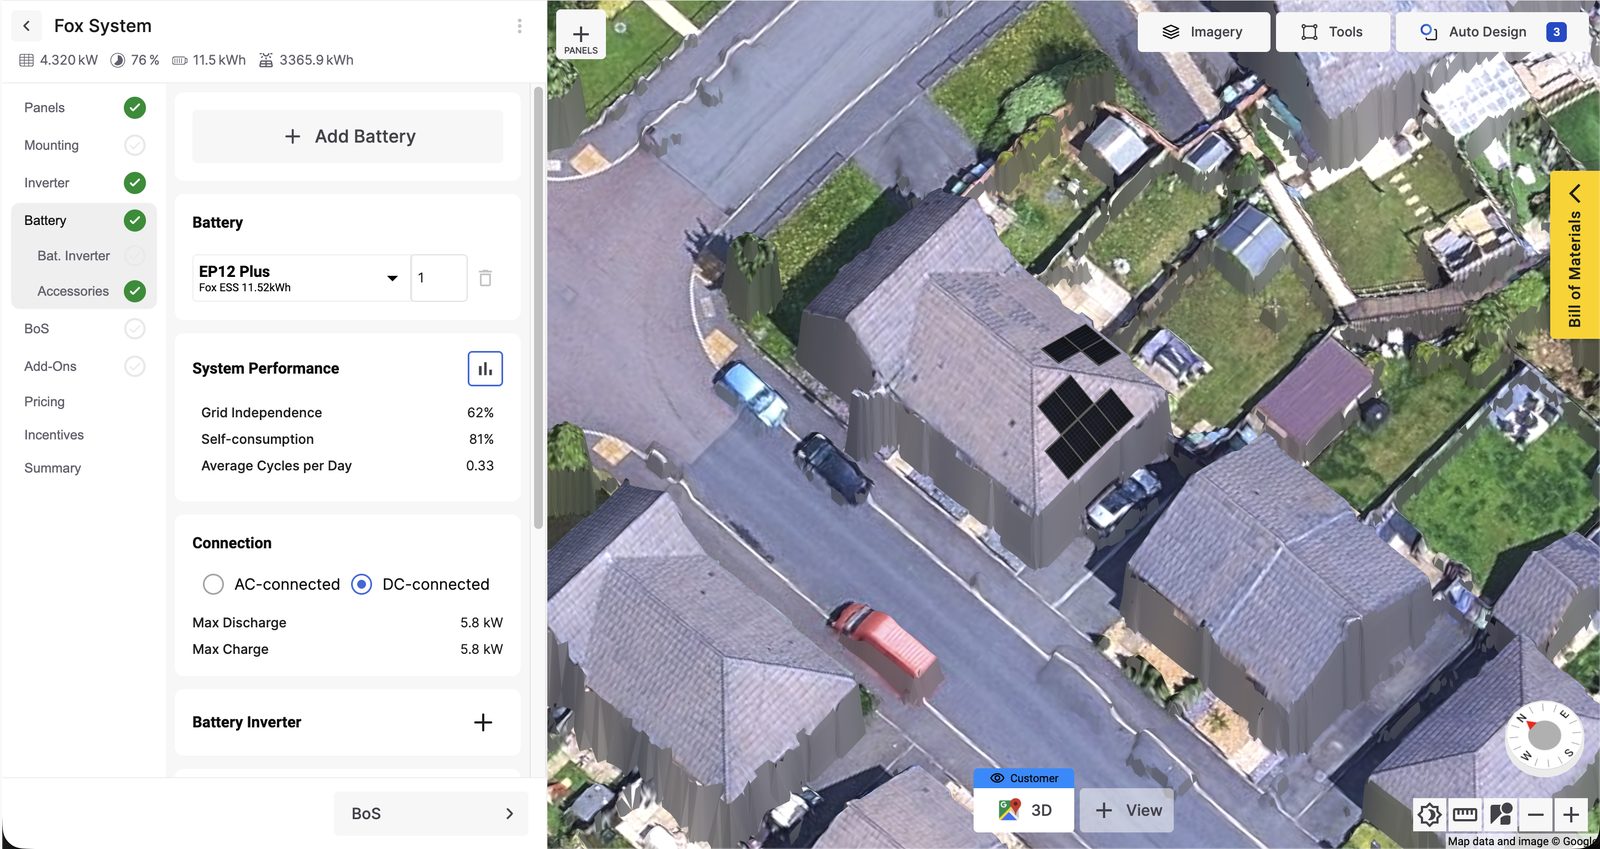Click the Add Panels plus icon on map
Screen dimensions: 1600x849
tap(581, 35)
